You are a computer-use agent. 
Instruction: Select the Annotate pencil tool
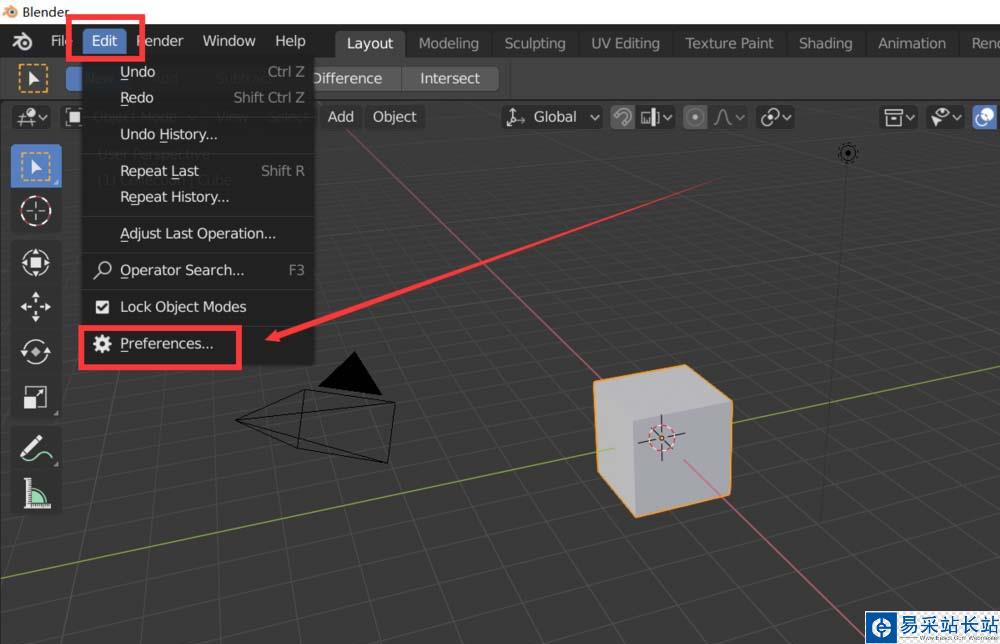[x=36, y=448]
